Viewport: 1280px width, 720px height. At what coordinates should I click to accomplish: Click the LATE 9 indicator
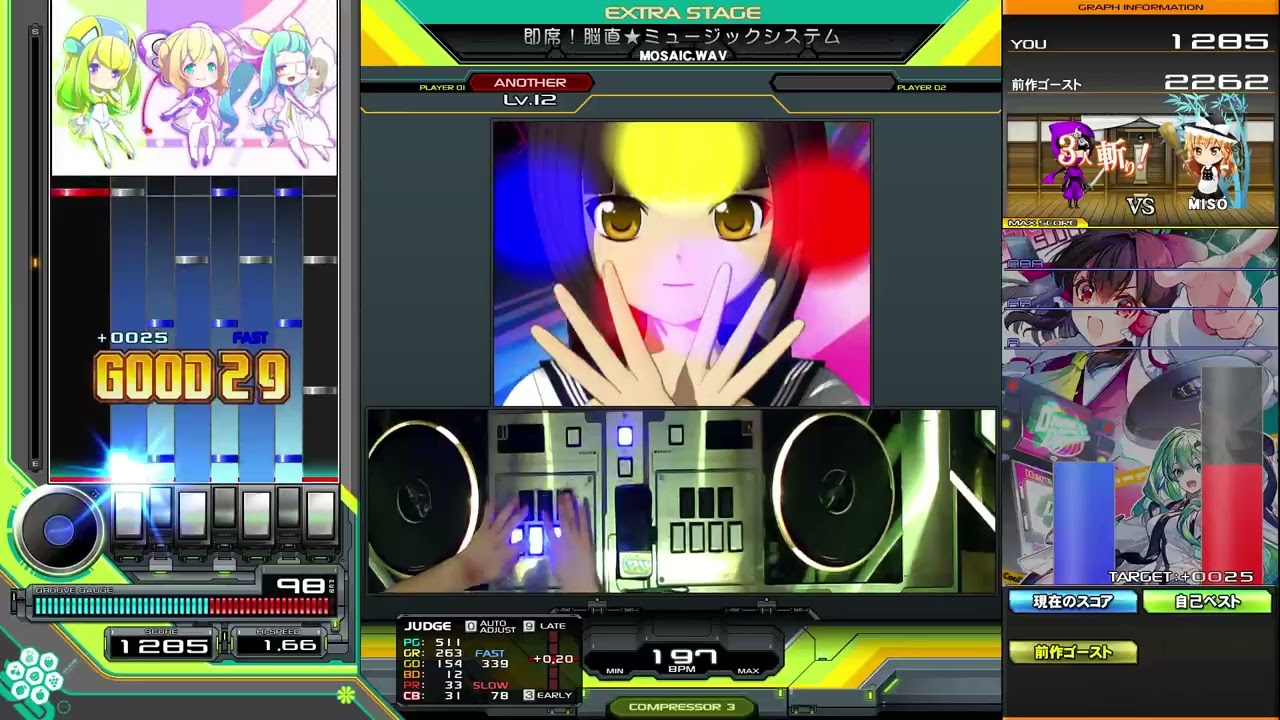[x=545, y=626]
